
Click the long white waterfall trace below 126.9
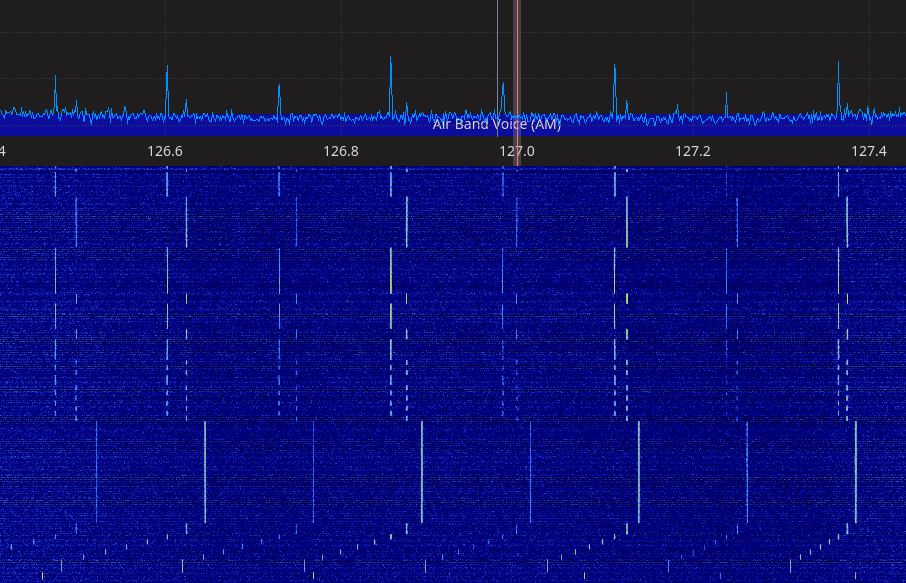[x=422, y=470]
